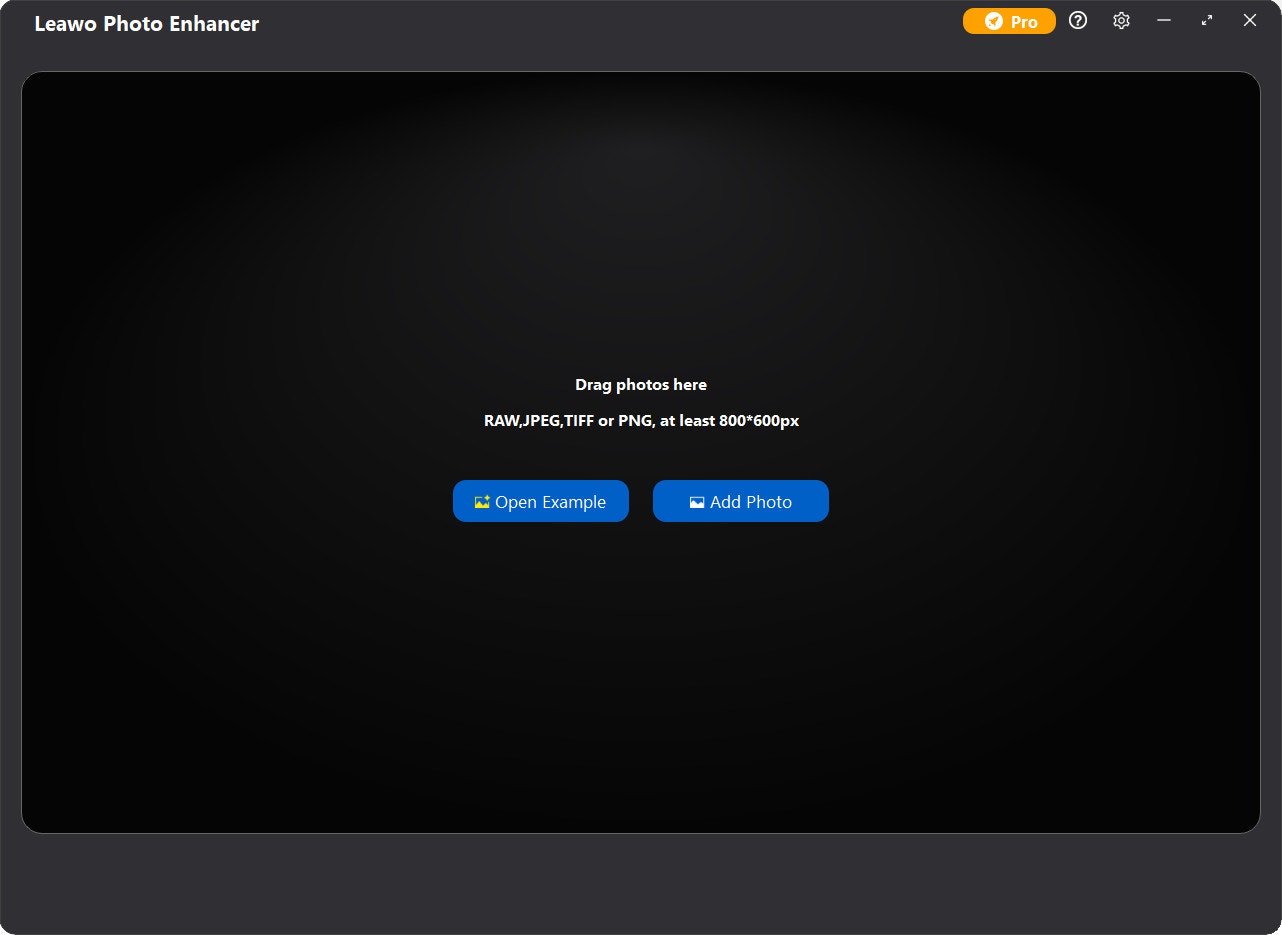The width and height of the screenshot is (1282, 935).
Task: Open settings via the gear icon
Action: pyautogui.click(x=1121, y=21)
